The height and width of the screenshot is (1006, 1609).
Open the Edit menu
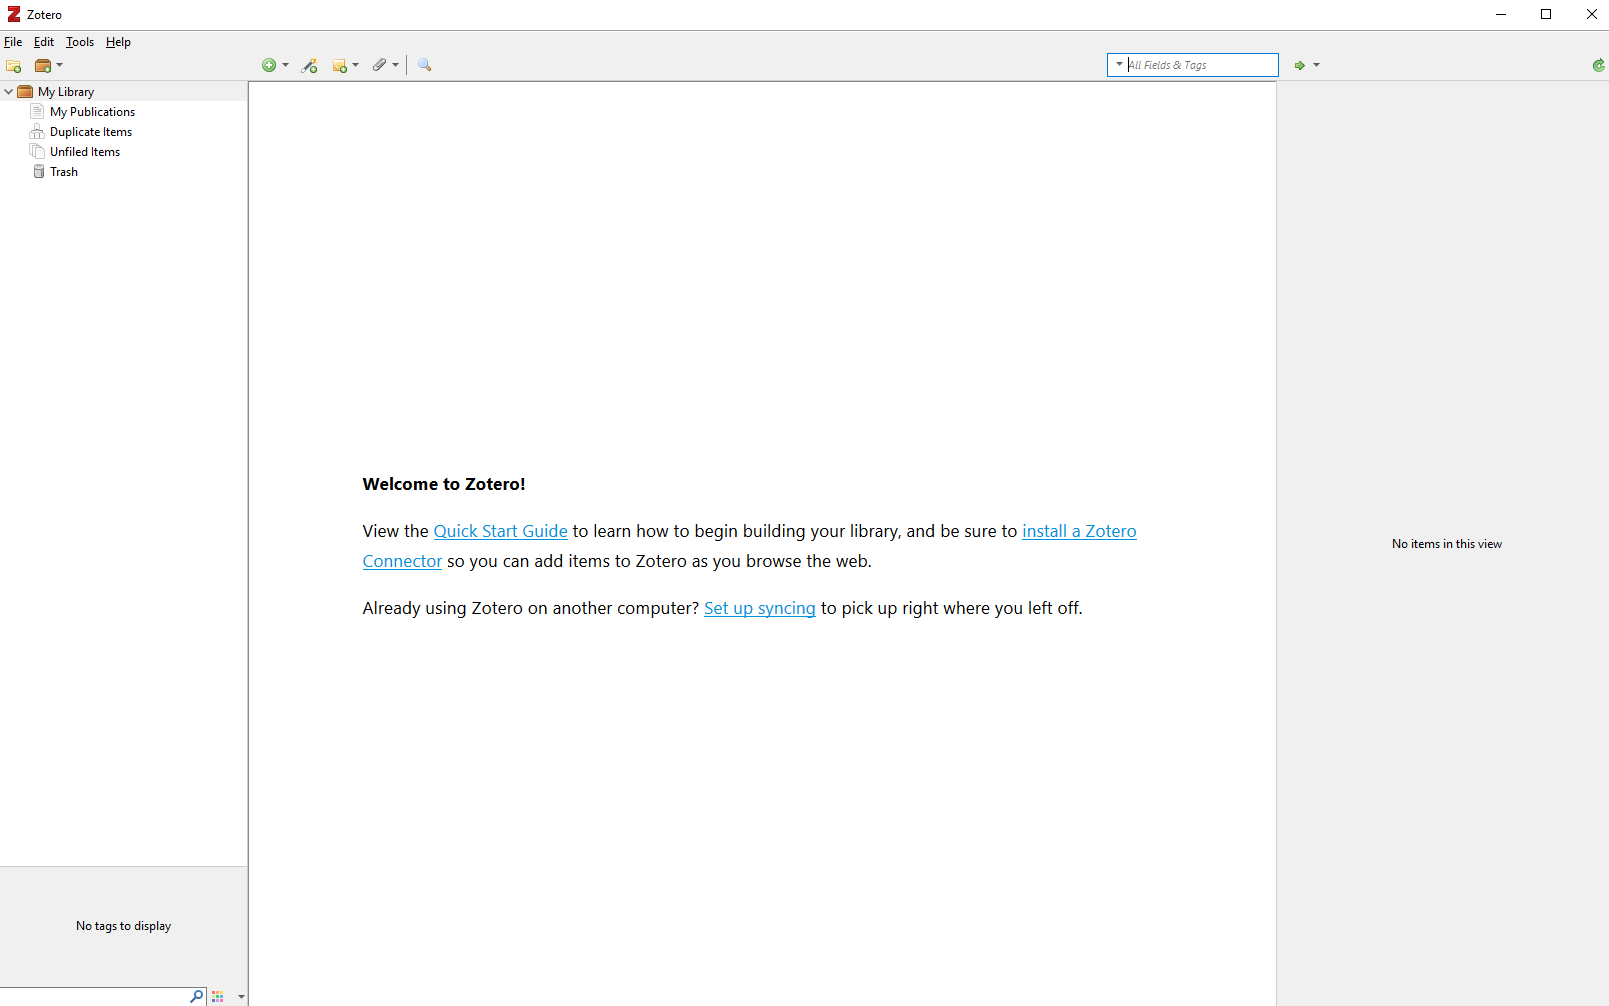click(x=44, y=42)
